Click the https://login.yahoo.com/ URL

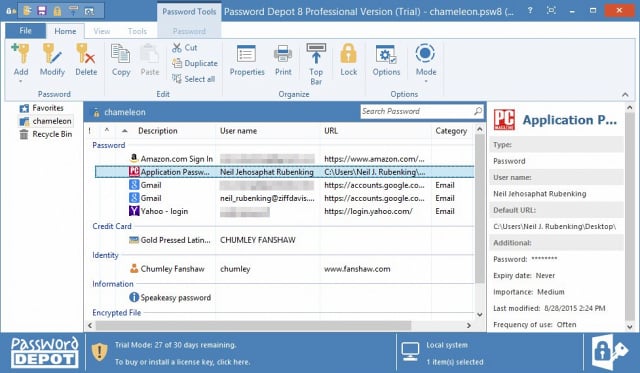(x=368, y=211)
